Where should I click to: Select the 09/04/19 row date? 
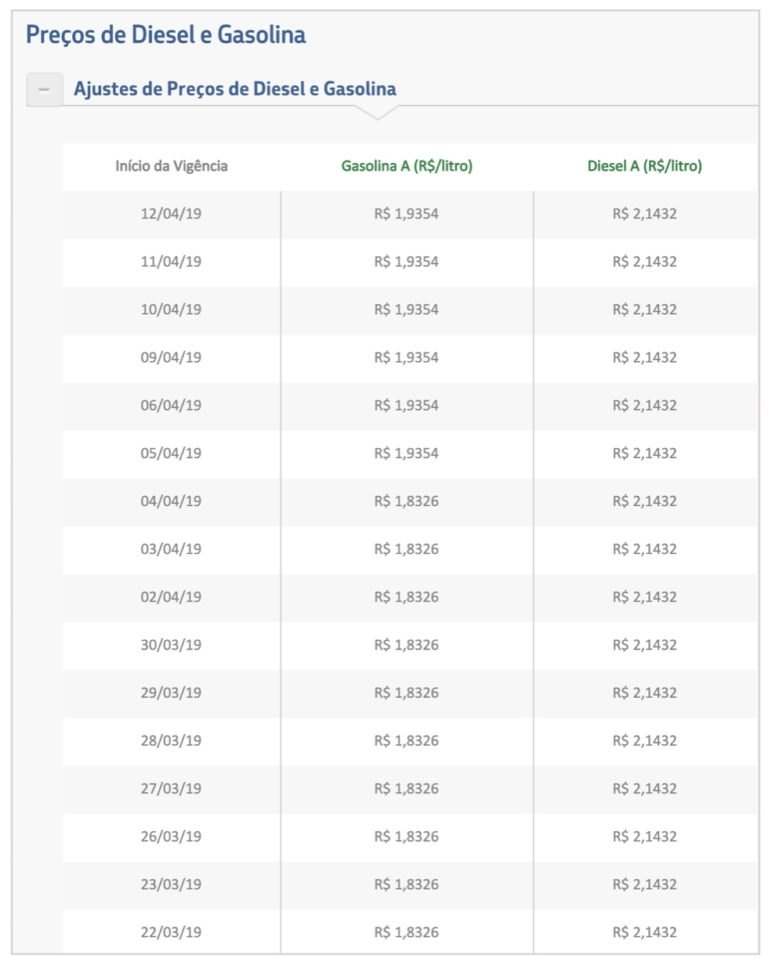pos(171,357)
